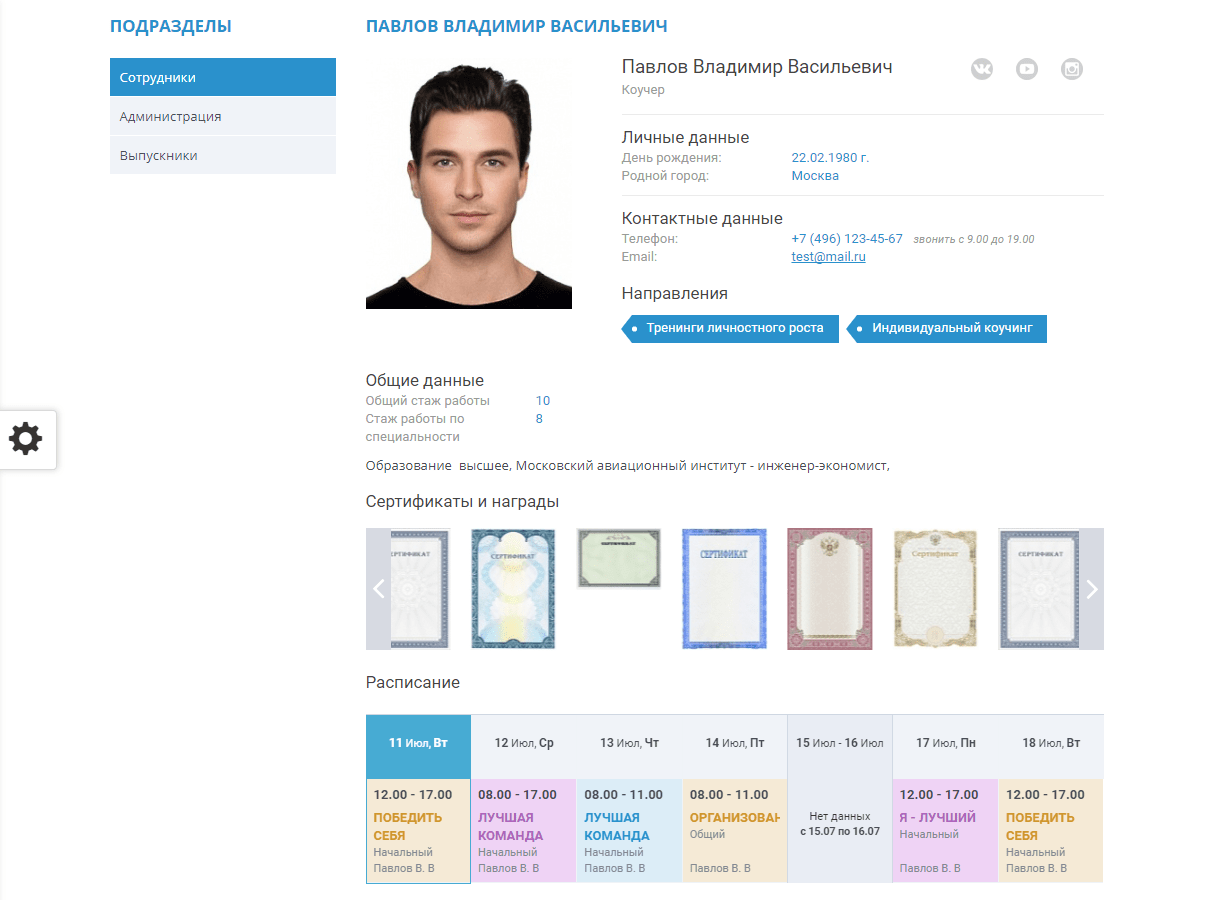Open the Администрация sidebar section
This screenshot has height=900, width=1212.
(x=223, y=116)
